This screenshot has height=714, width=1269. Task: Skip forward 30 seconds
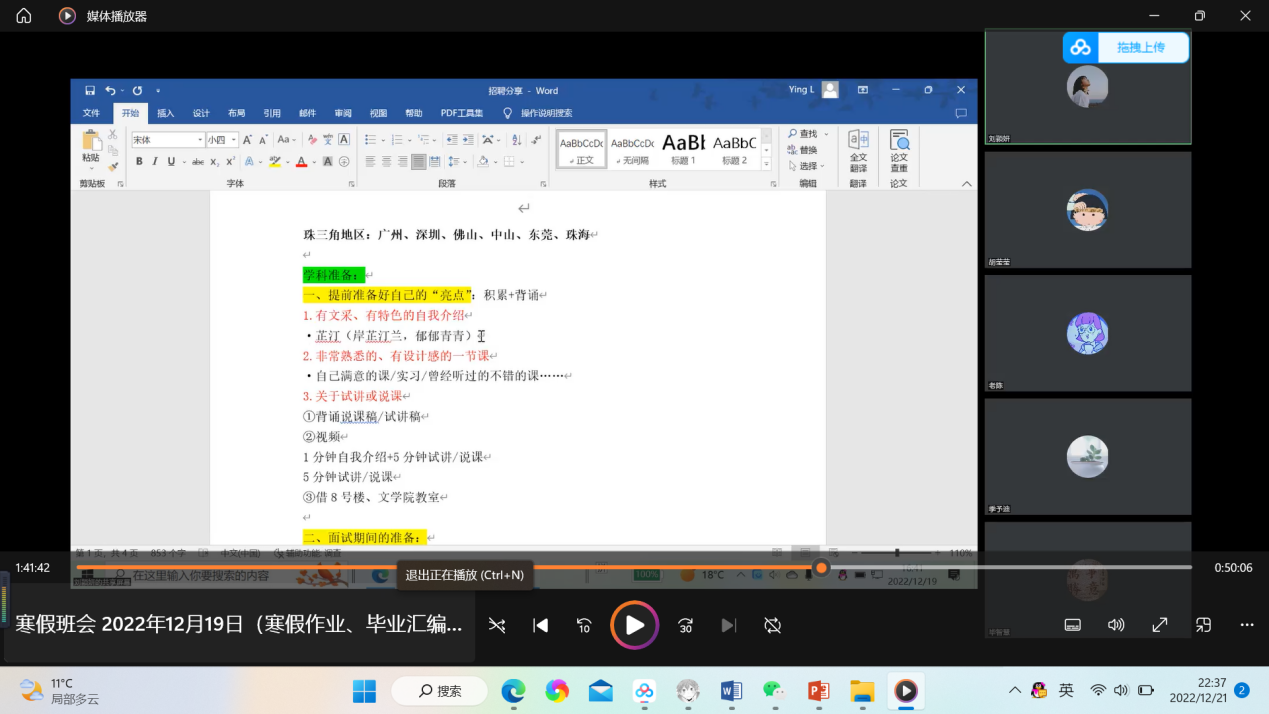click(685, 625)
